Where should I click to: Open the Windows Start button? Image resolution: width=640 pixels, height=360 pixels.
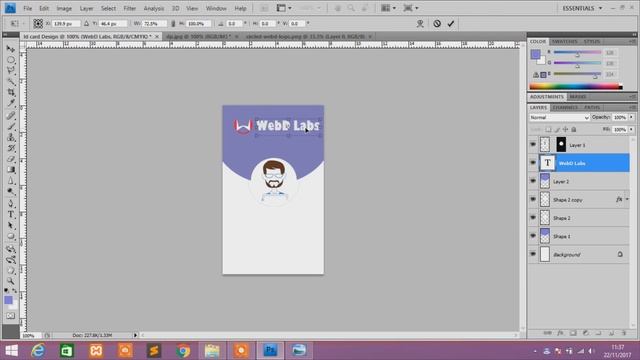point(11,350)
